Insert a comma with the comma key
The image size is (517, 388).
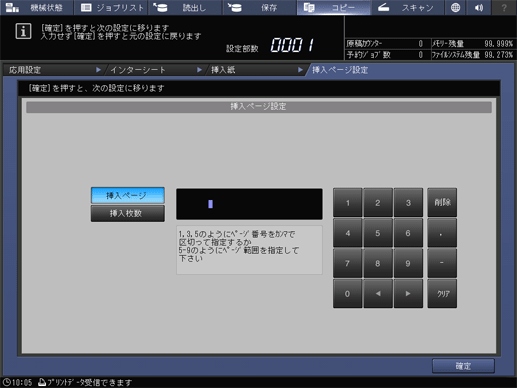[442, 233]
